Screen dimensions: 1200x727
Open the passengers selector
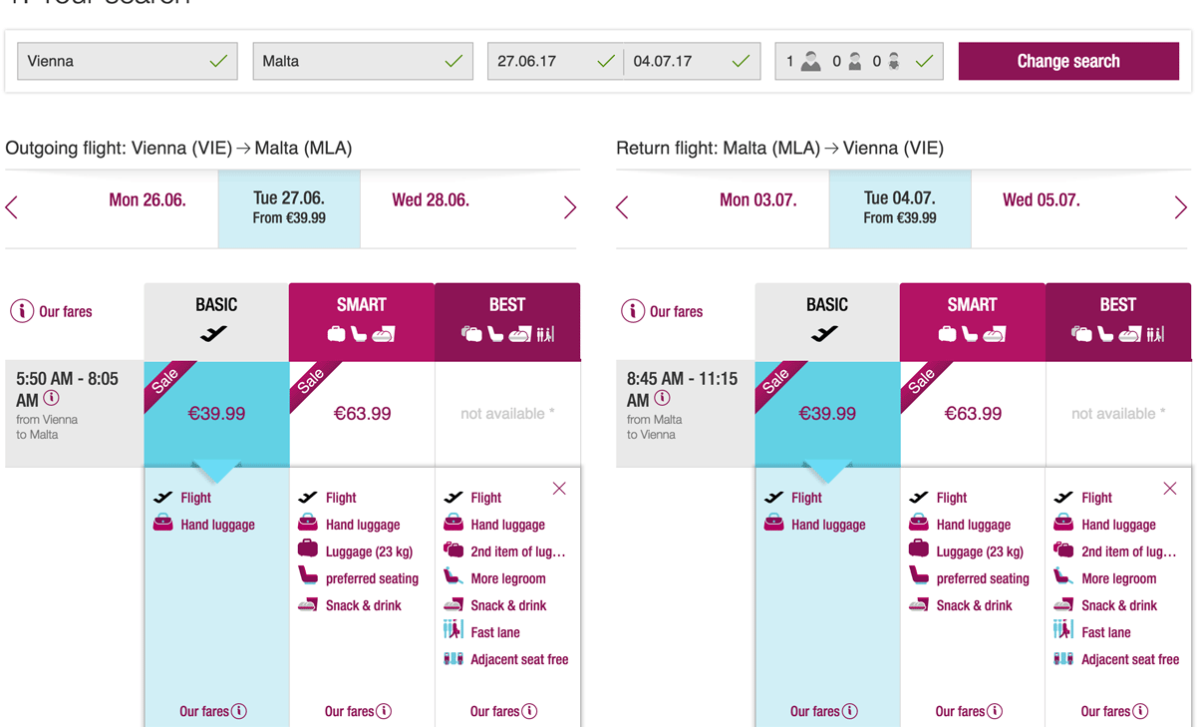click(859, 61)
